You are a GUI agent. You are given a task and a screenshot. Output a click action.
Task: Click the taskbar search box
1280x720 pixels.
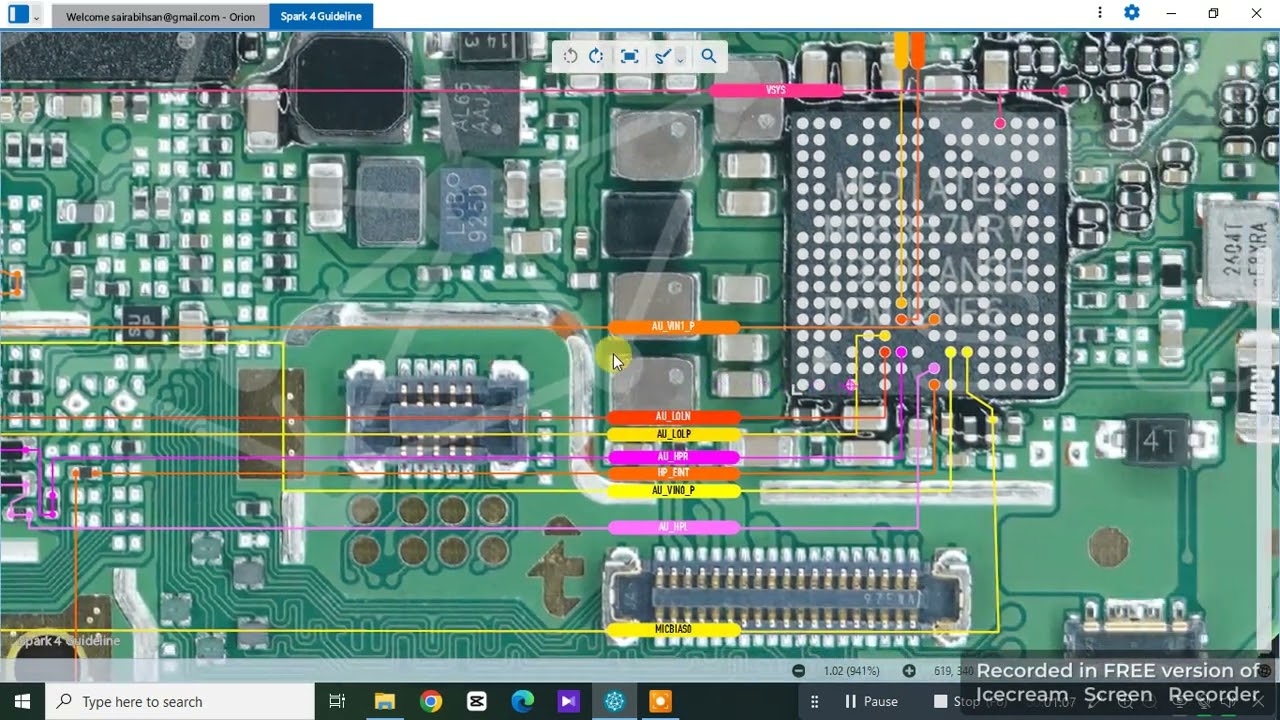coord(181,701)
